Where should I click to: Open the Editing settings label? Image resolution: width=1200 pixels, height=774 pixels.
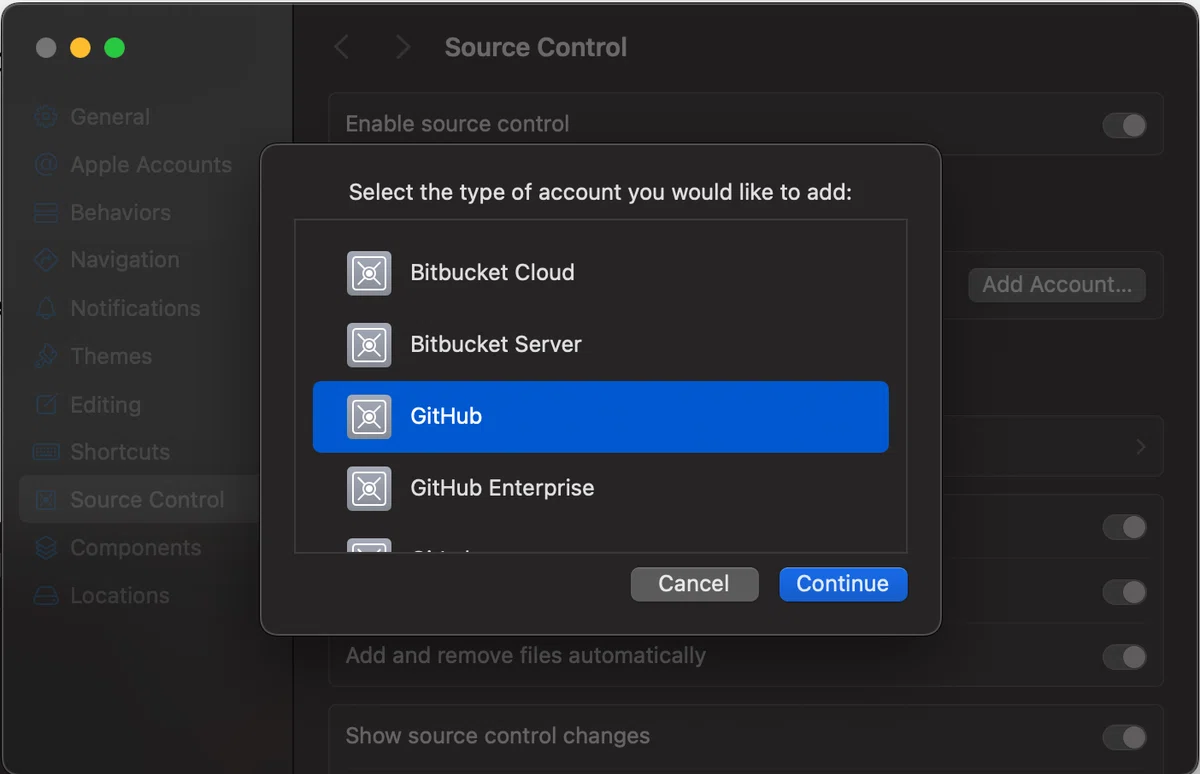tap(105, 405)
